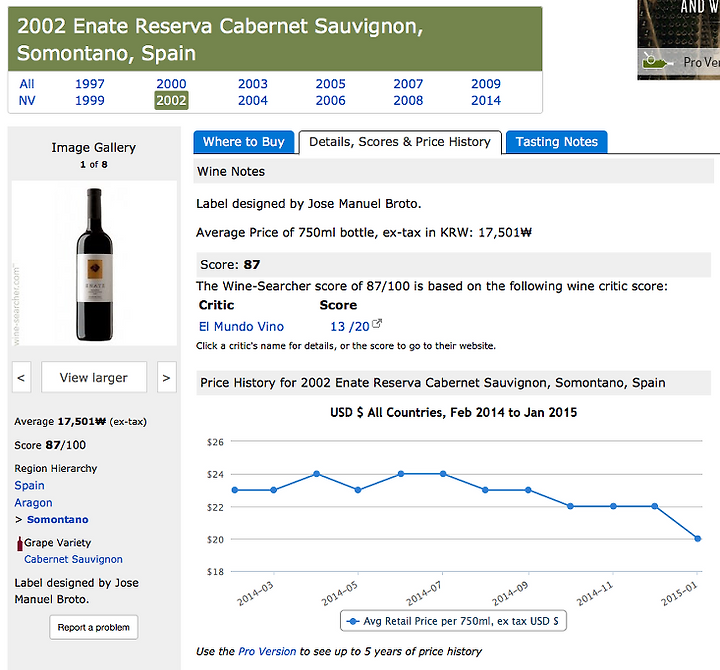Open the Somontano region link

pos(57,519)
